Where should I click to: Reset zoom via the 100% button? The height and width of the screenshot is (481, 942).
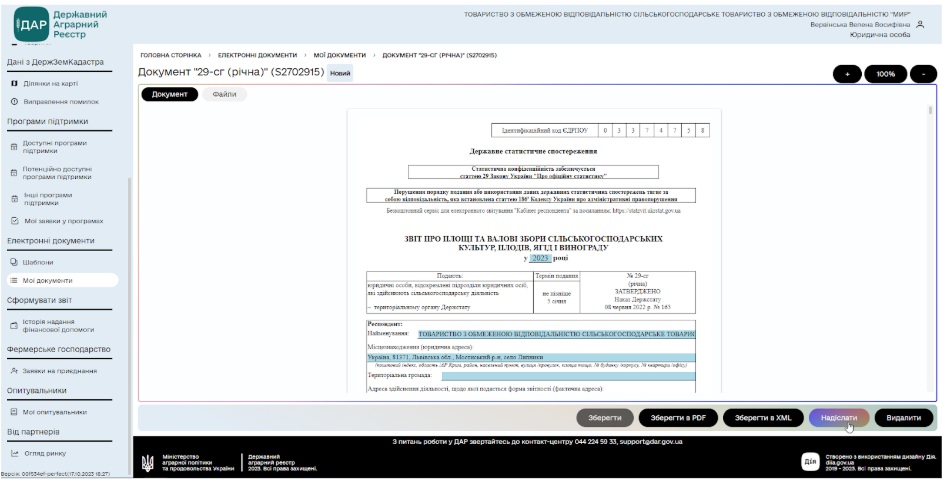886,74
